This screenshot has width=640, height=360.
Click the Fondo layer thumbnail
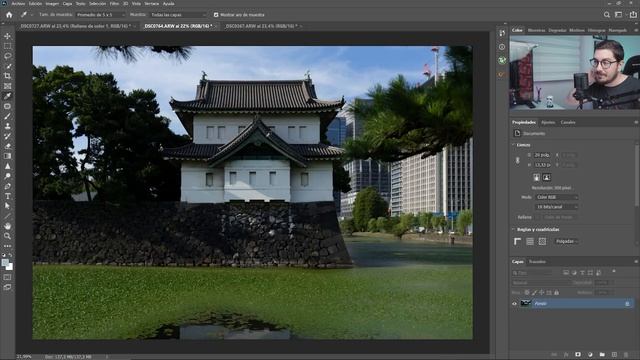526,303
